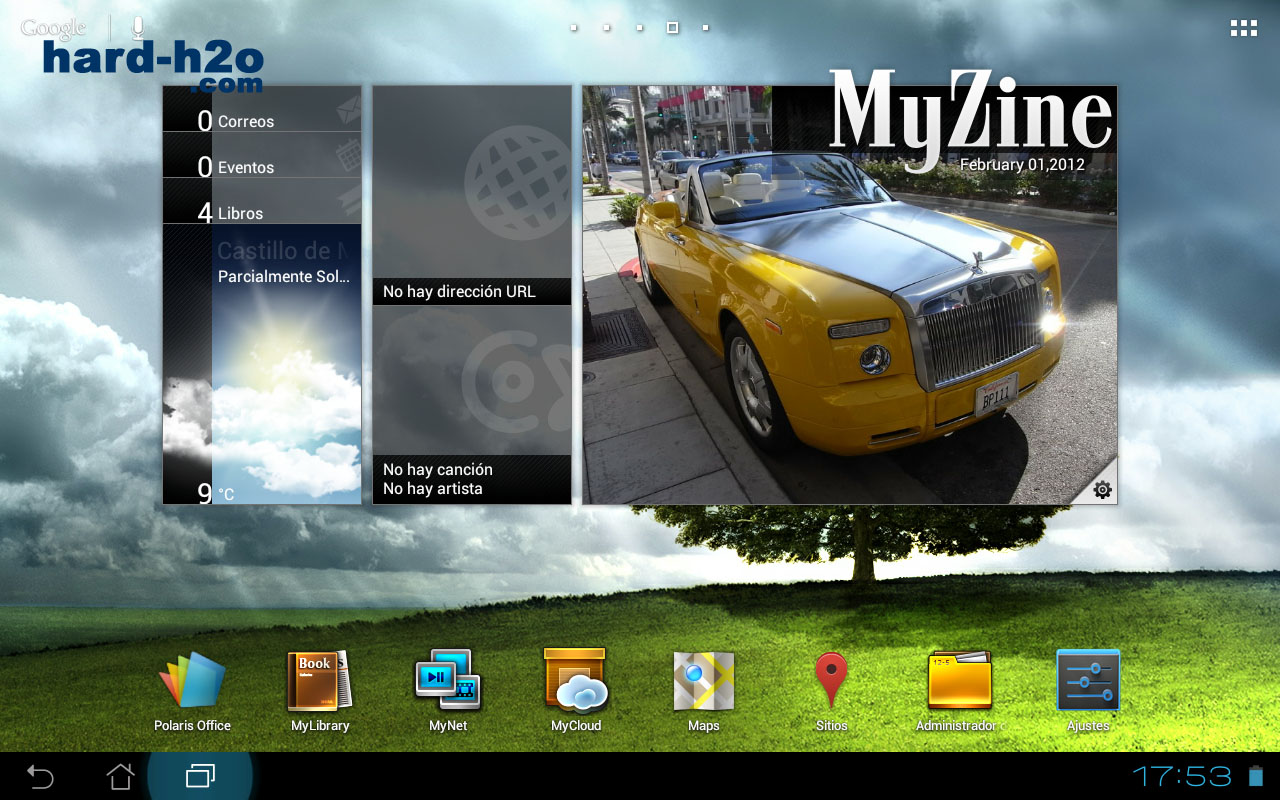Jump to the first home screen page dot

pos(574,28)
